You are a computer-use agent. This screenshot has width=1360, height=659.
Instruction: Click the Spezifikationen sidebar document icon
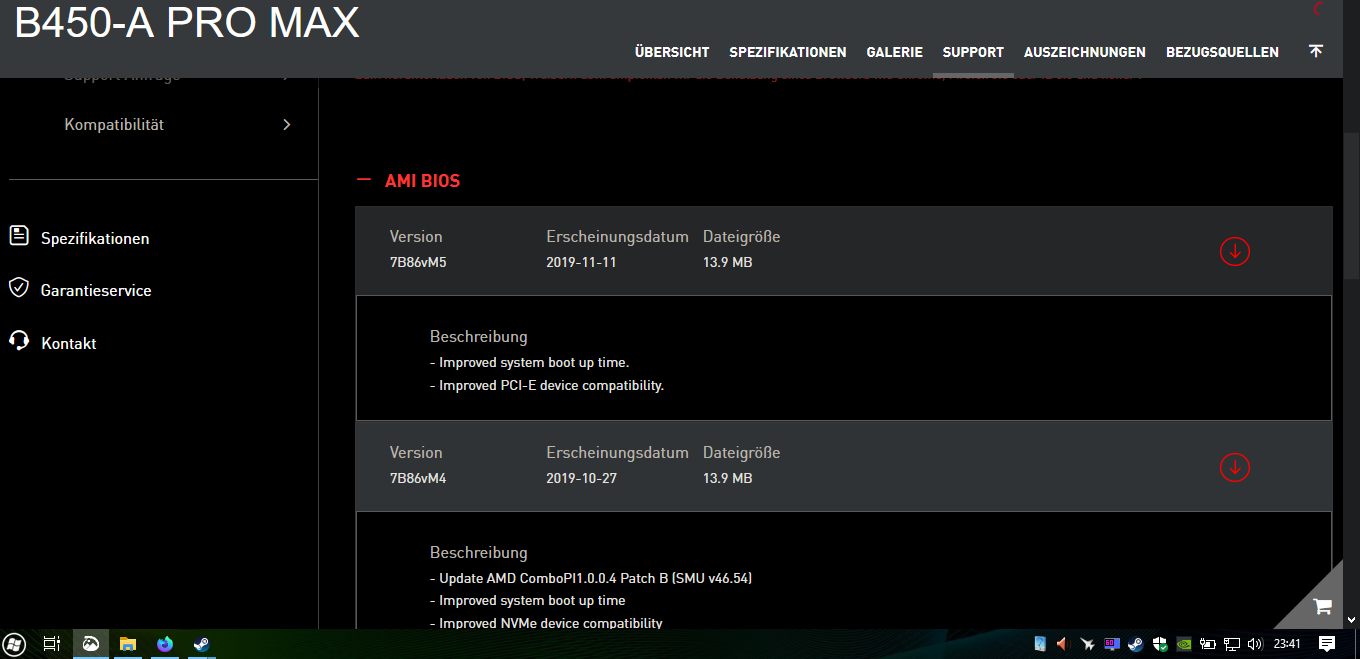(19, 236)
